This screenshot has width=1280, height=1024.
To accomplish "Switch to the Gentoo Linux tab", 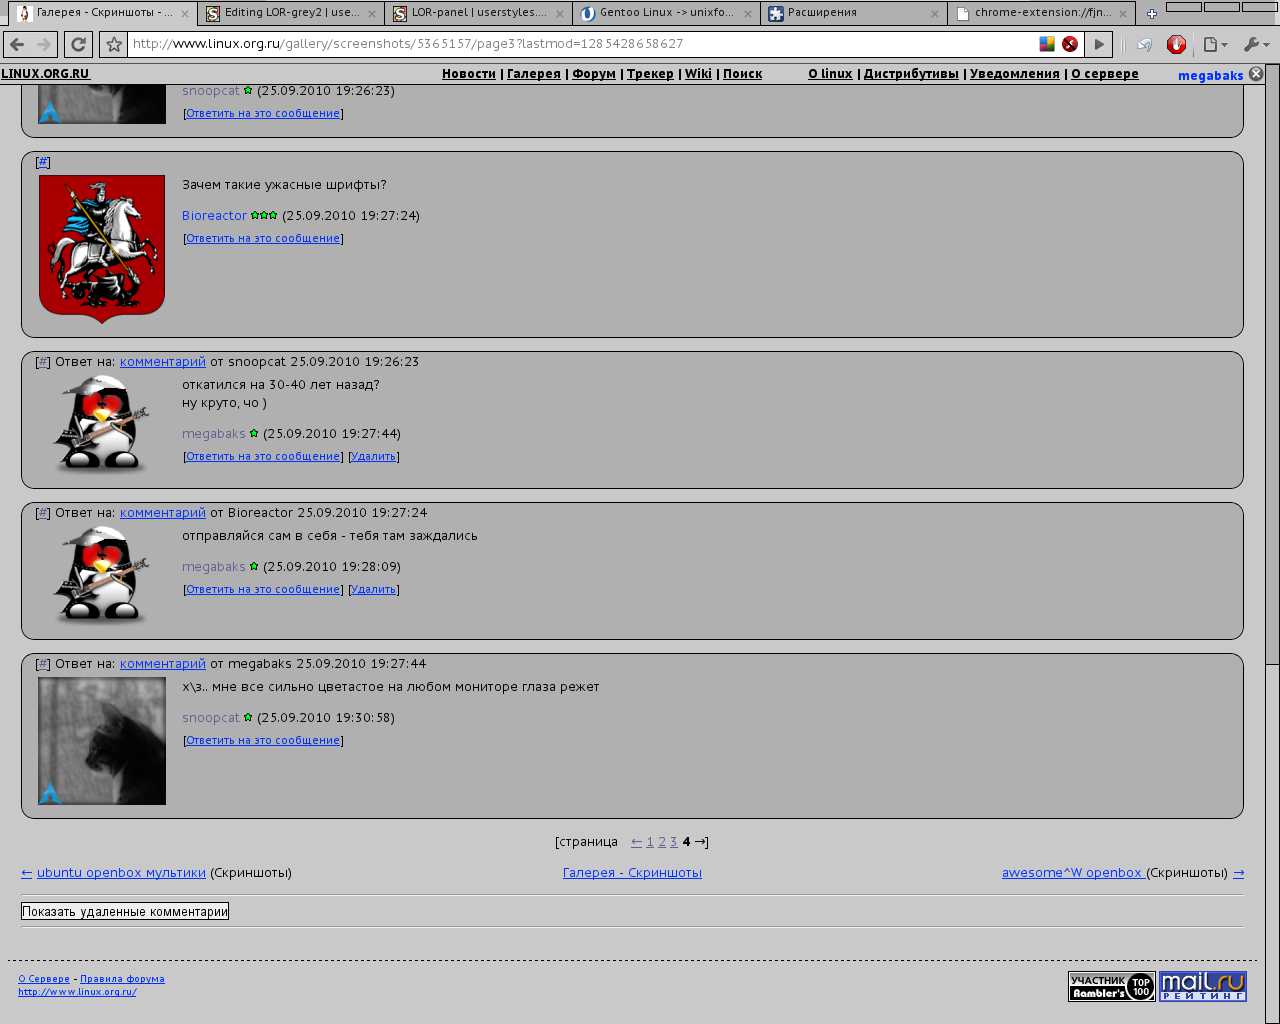I will click(x=666, y=13).
